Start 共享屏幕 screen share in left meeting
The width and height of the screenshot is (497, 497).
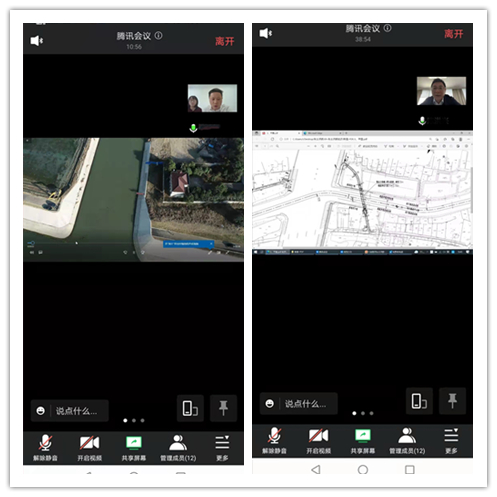click(134, 448)
